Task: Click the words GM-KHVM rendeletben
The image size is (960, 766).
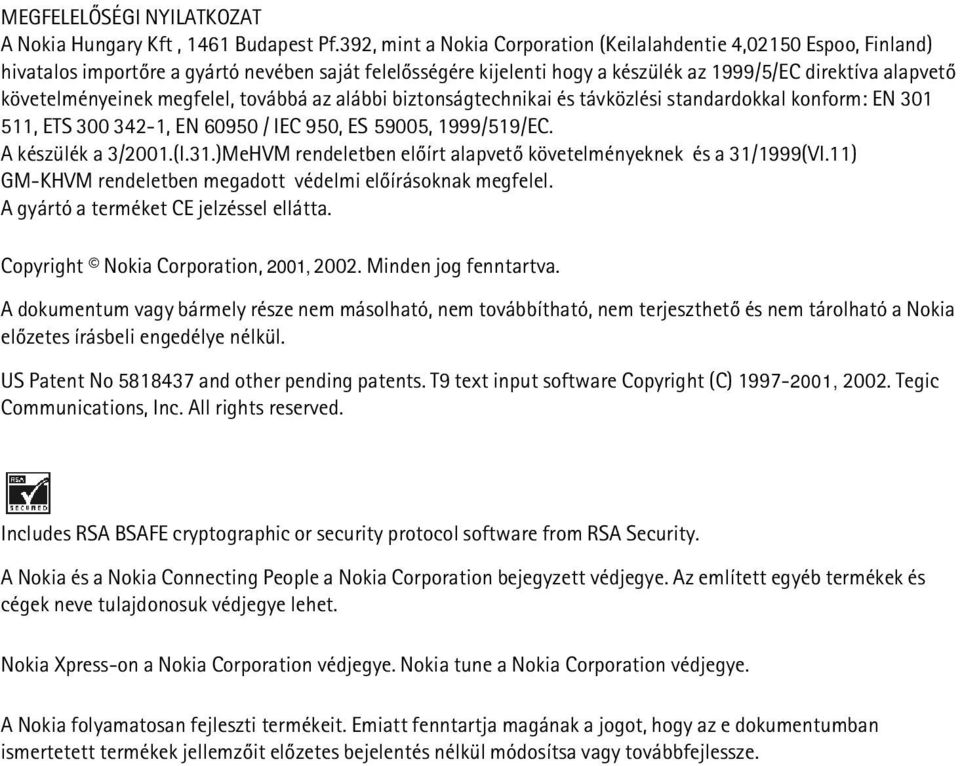Action: click(x=99, y=181)
